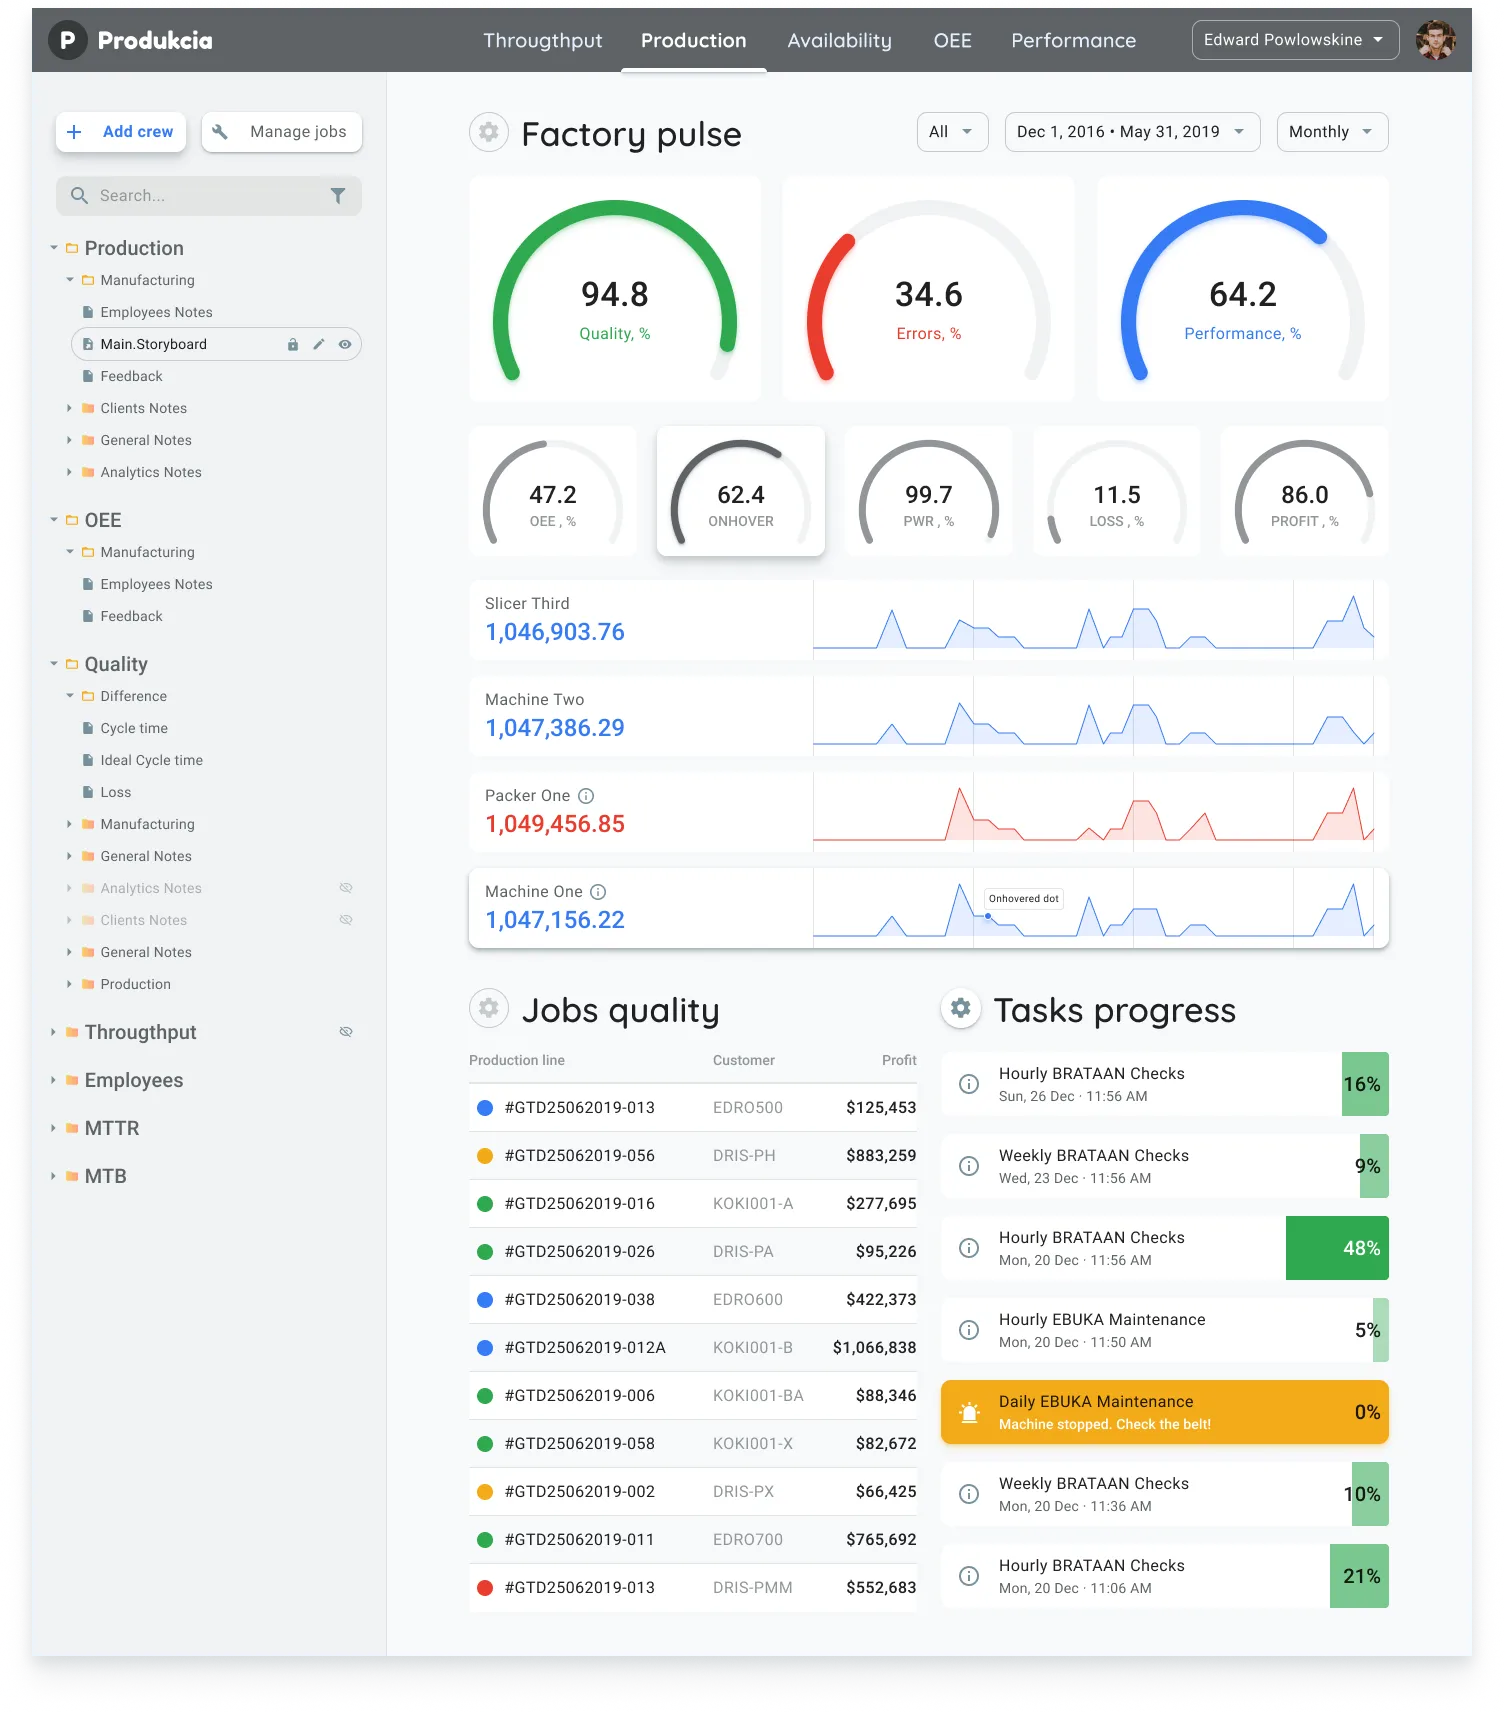This screenshot has height=1712, width=1504.
Task: Open Employees Notes under Production
Action: point(156,312)
